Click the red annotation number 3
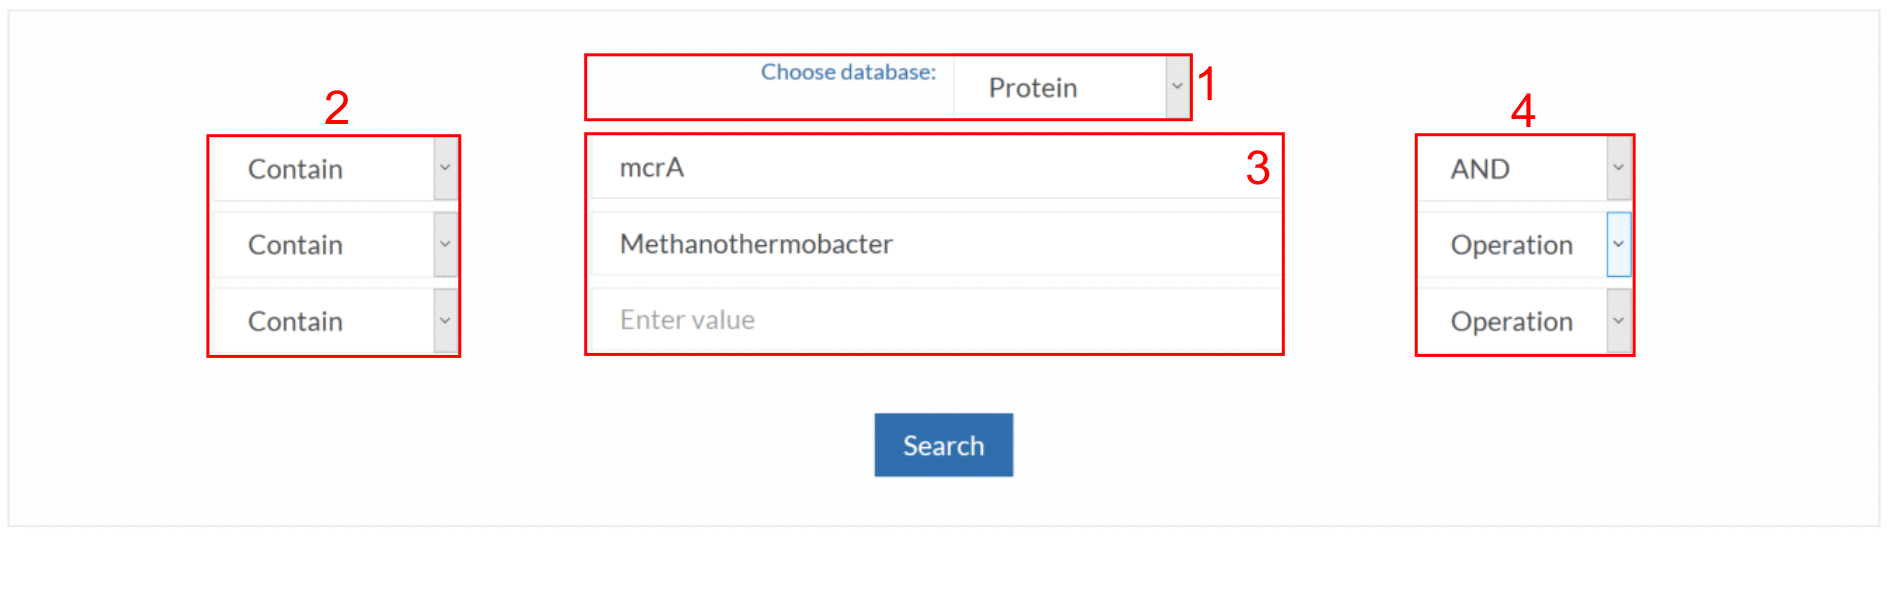Image resolution: width=1890 pixels, height=590 pixels. pos(1257,168)
